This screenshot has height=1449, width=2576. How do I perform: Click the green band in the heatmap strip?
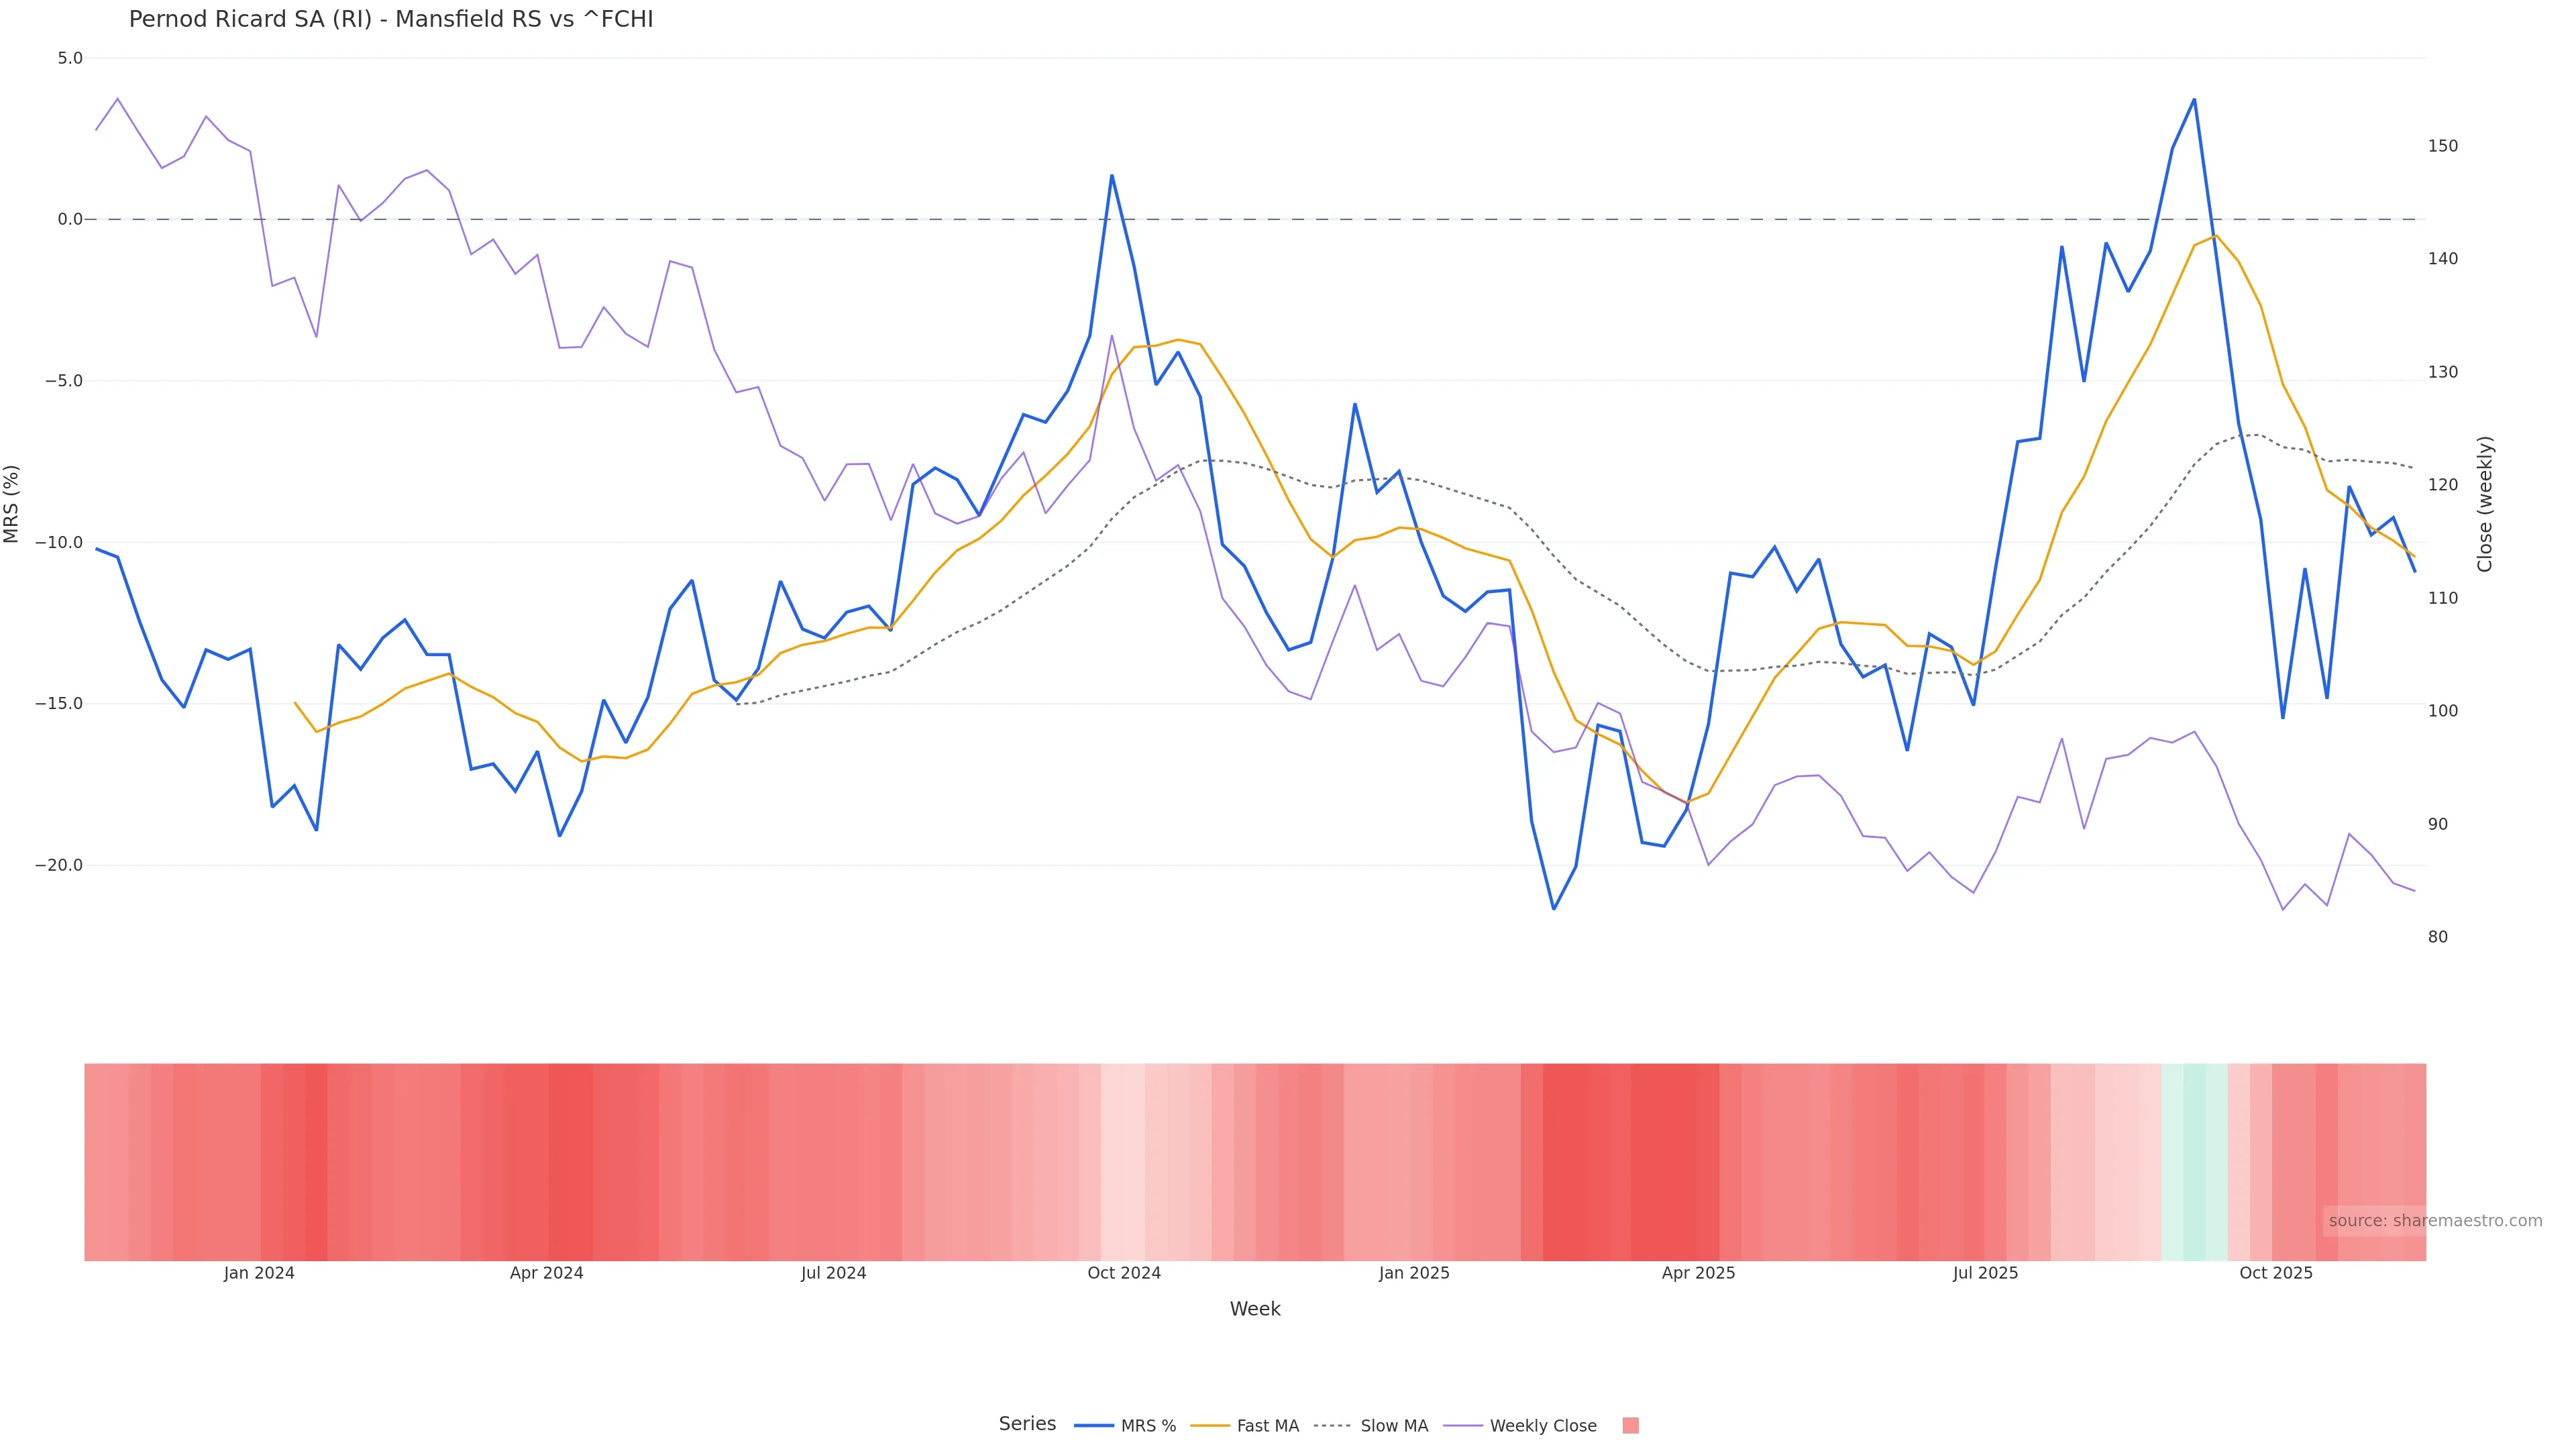point(2194,1161)
